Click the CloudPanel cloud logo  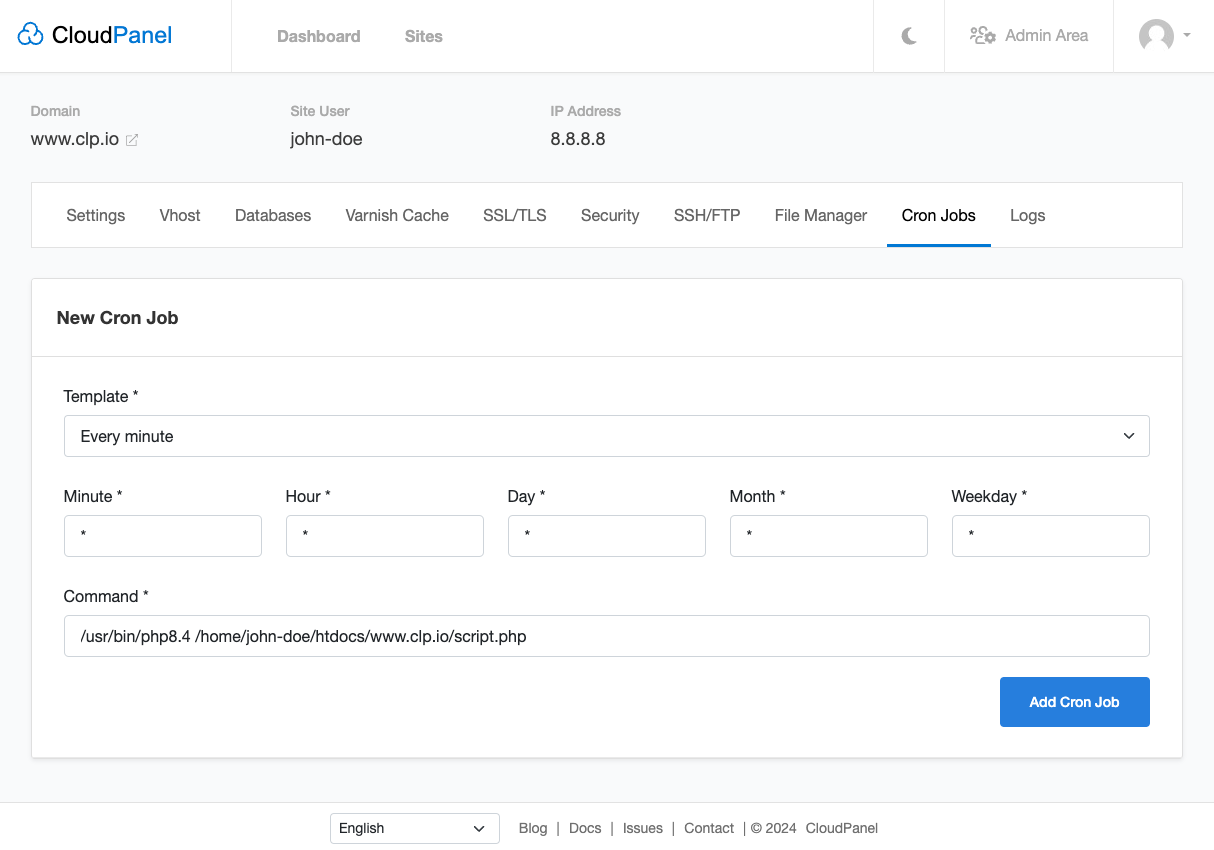[x=31, y=36]
